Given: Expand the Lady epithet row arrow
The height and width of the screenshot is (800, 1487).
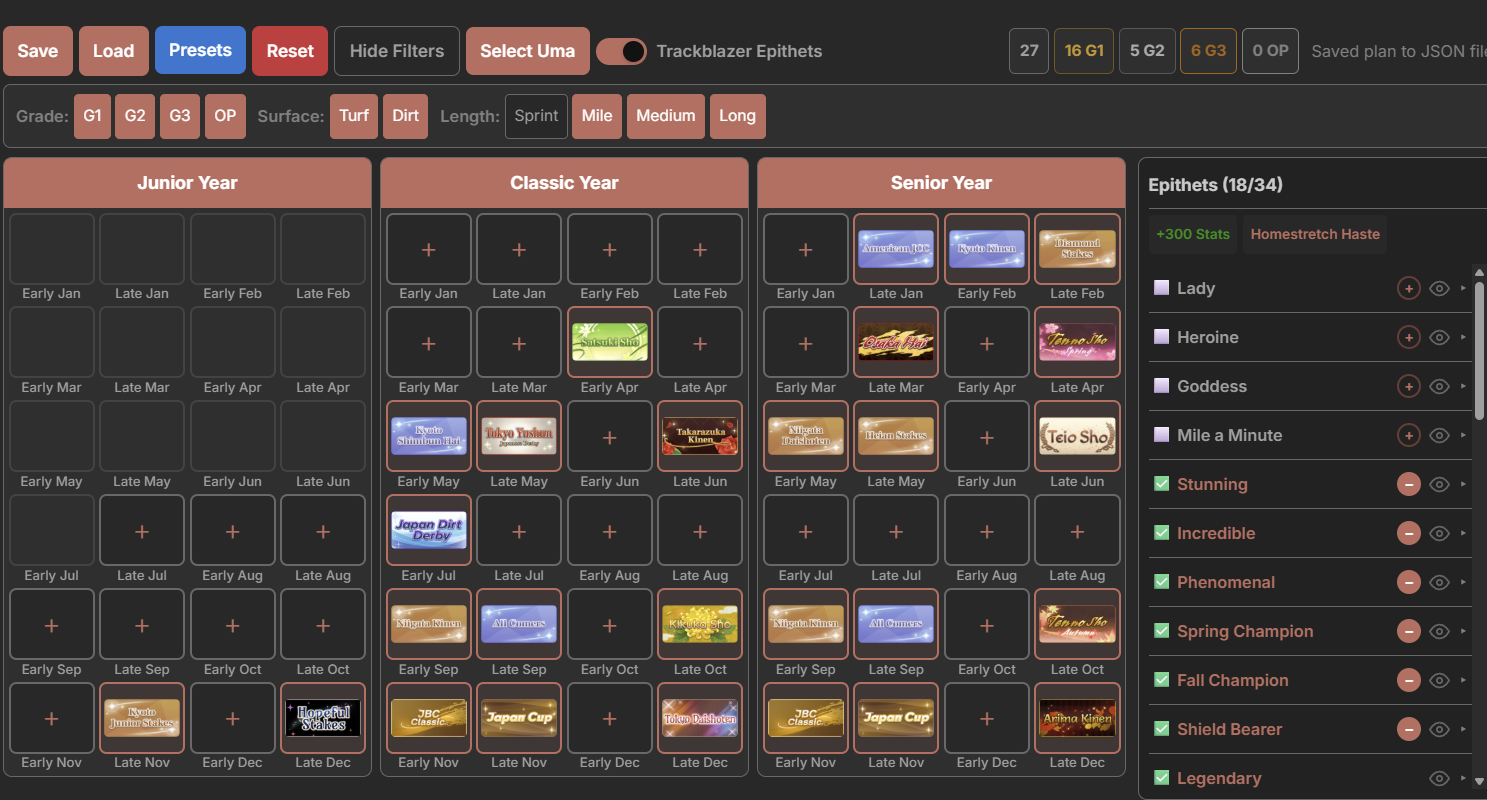Looking at the screenshot, I should tap(1463, 289).
